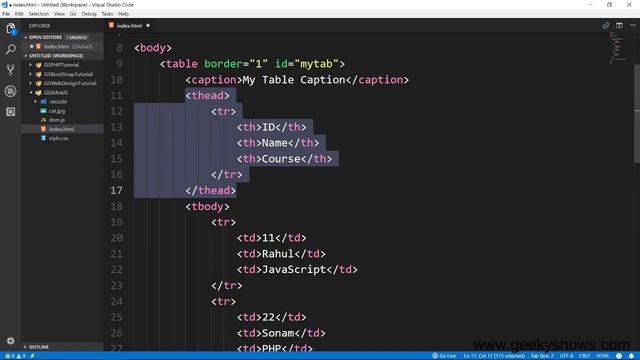Screen dimensions: 640x360
Task: Open the Go menu
Action: coord(73,14)
